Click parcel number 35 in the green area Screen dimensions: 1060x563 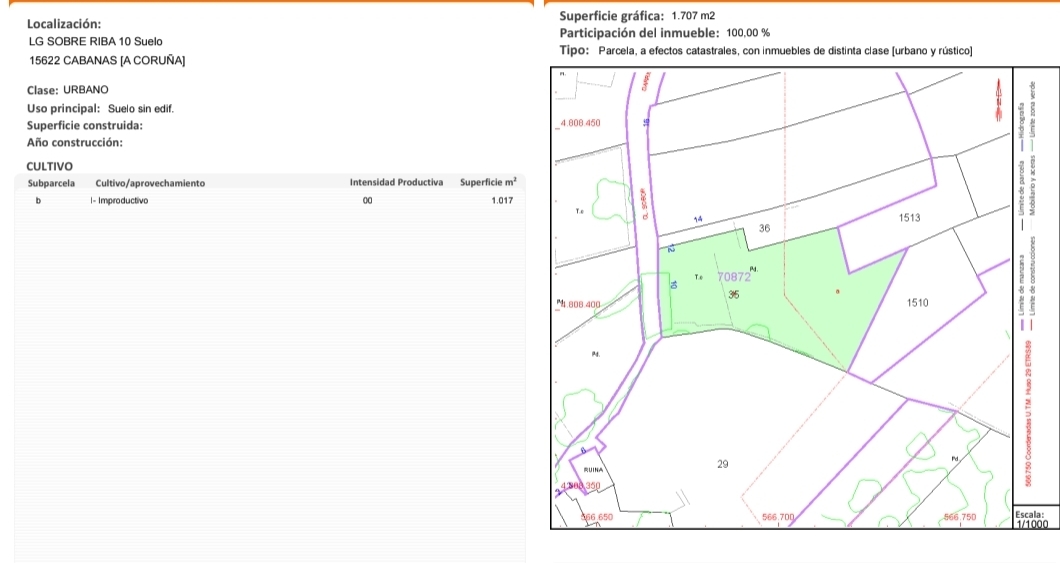coord(734,294)
